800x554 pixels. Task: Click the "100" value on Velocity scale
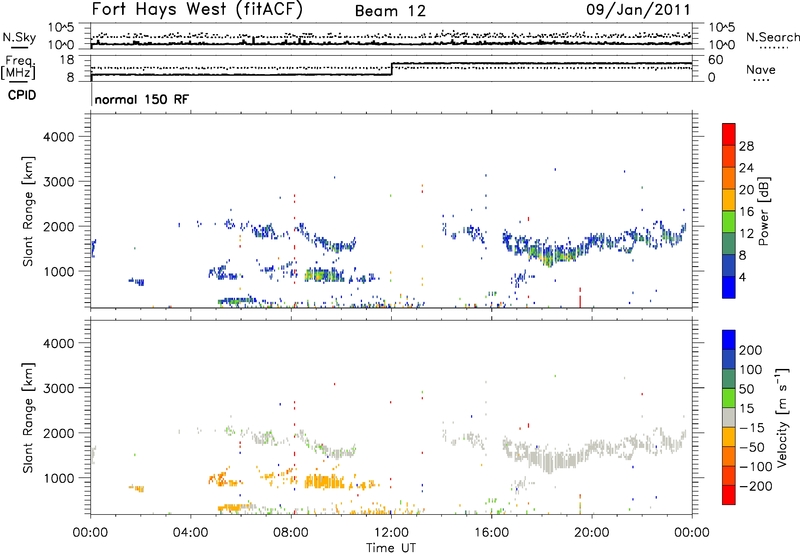[x=751, y=369]
